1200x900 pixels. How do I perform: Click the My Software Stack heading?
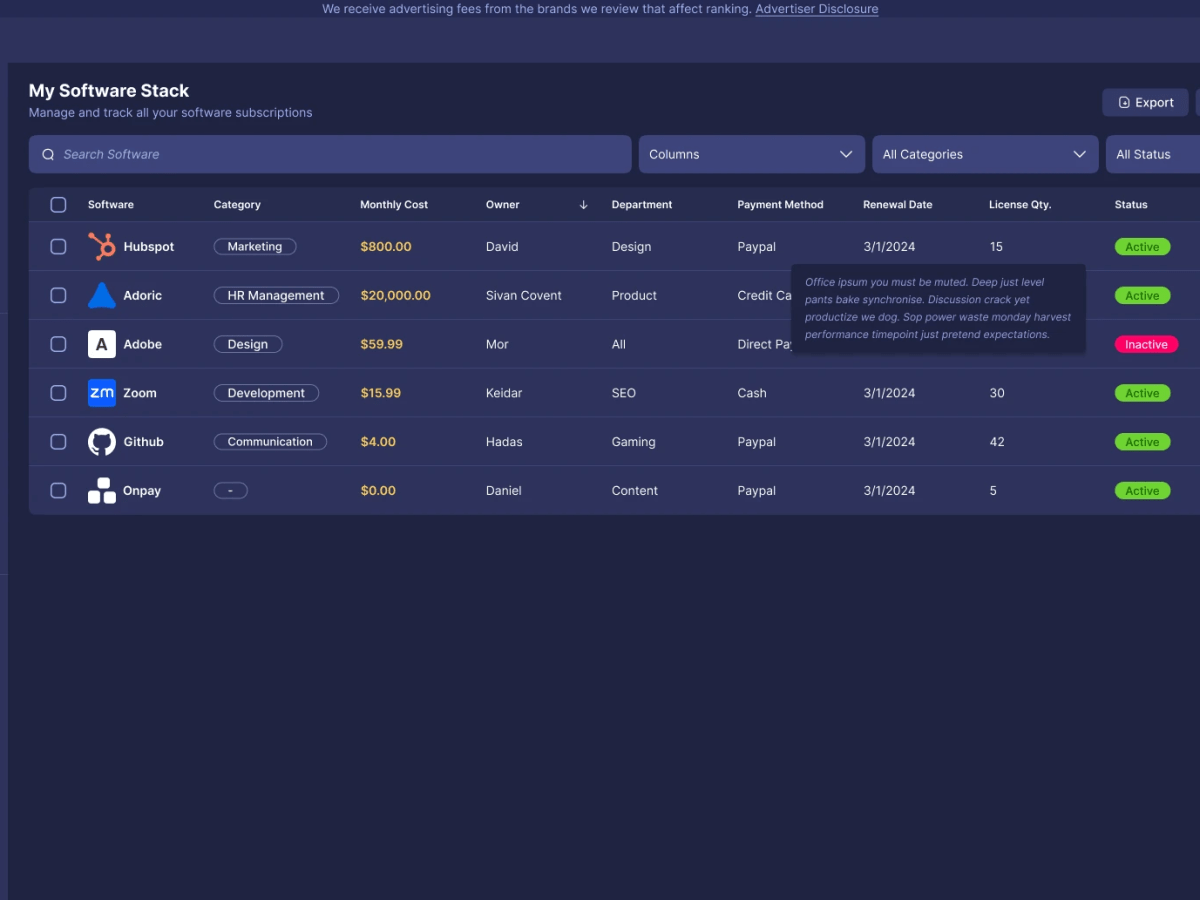pos(109,91)
